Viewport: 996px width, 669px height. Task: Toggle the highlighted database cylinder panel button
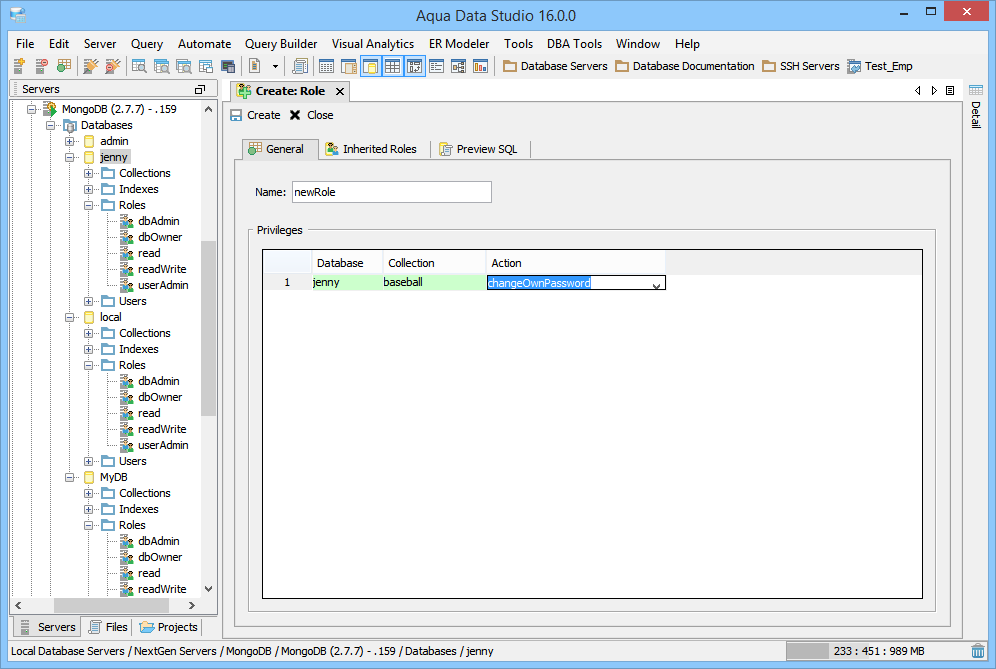tap(370, 65)
